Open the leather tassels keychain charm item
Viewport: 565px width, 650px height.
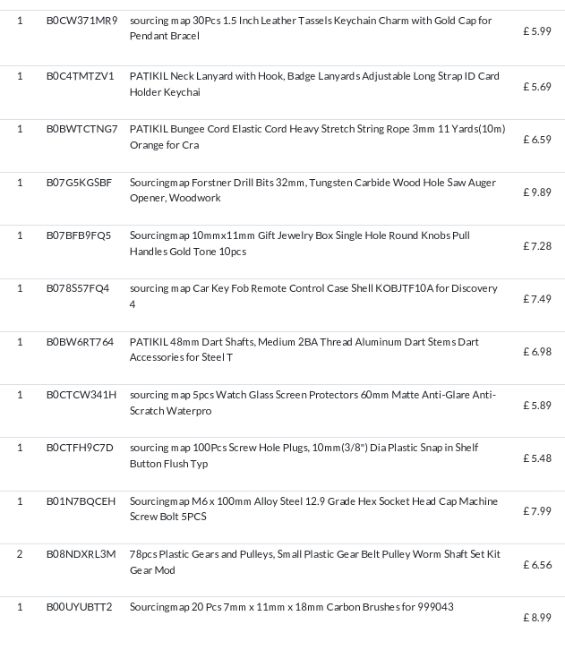click(x=310, y=28)
